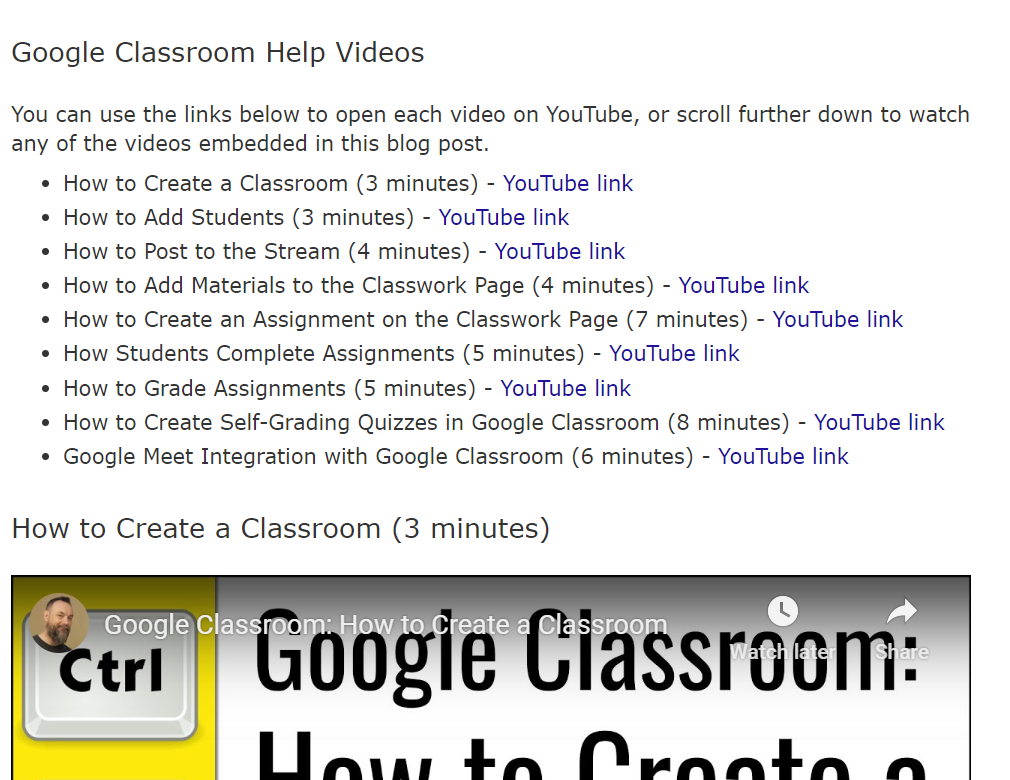Click the Watch later clock icon on video

(783, 611)
